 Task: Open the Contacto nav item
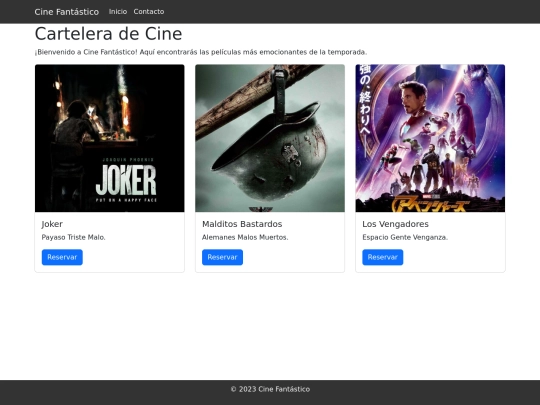(149, 12)
